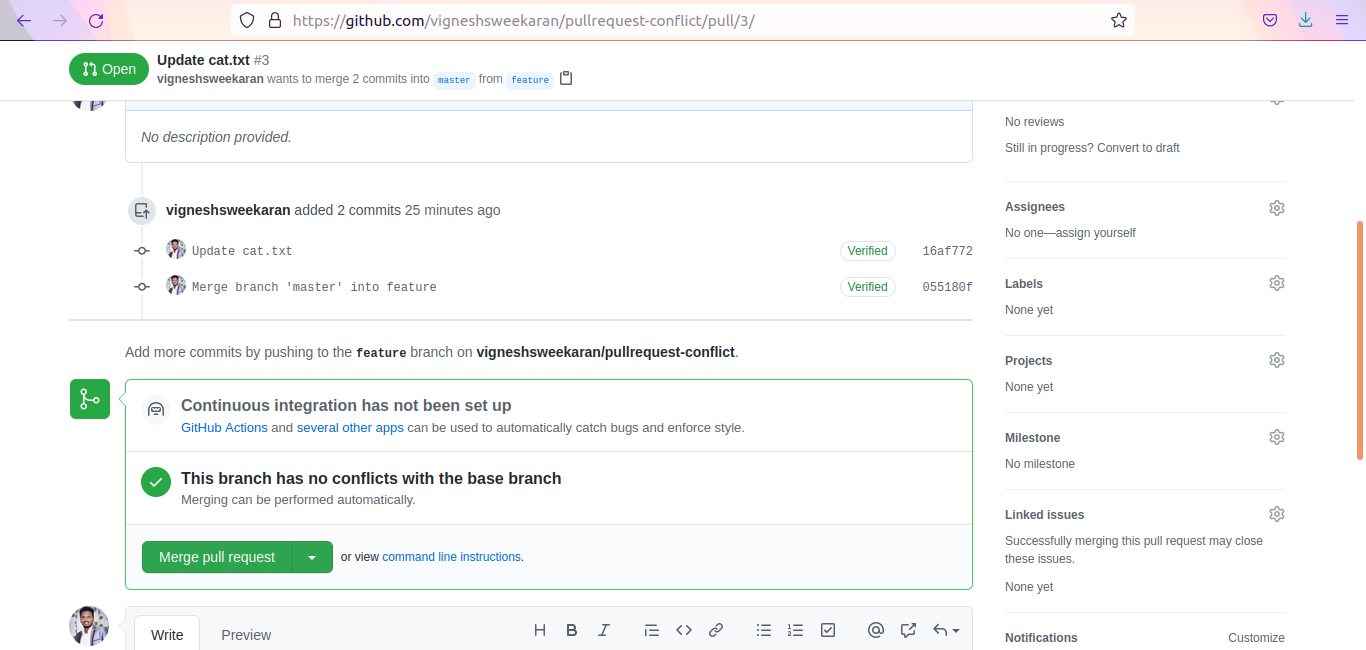The width and height of the screenshot is (1366, 650).
Task: Bookmark this page with the star icon
Action: [x=1119, y=20]
